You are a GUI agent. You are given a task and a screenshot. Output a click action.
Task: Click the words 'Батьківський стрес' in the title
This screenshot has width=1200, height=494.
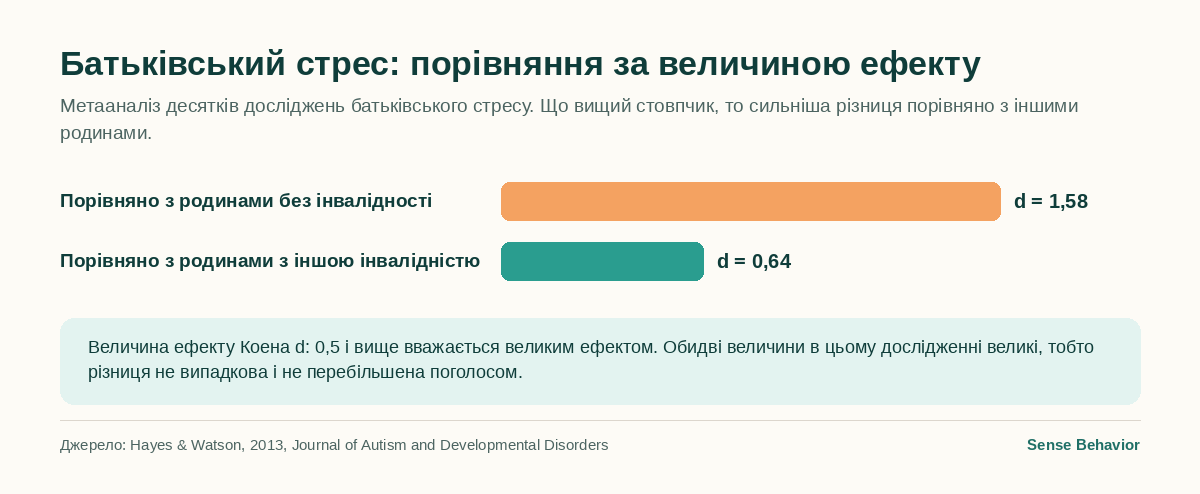tap(223, 63)
